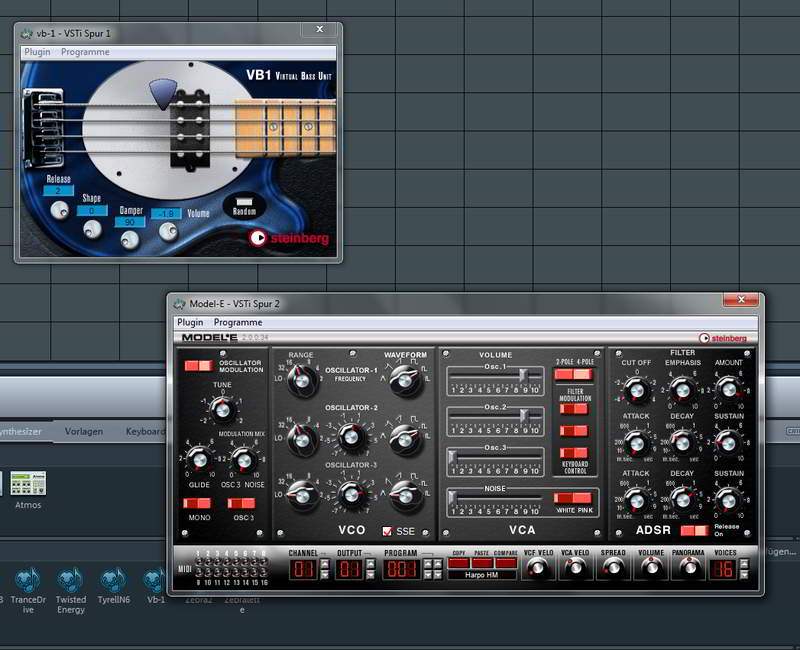Increase Voices with its up arrow

(x=744, y=564)
